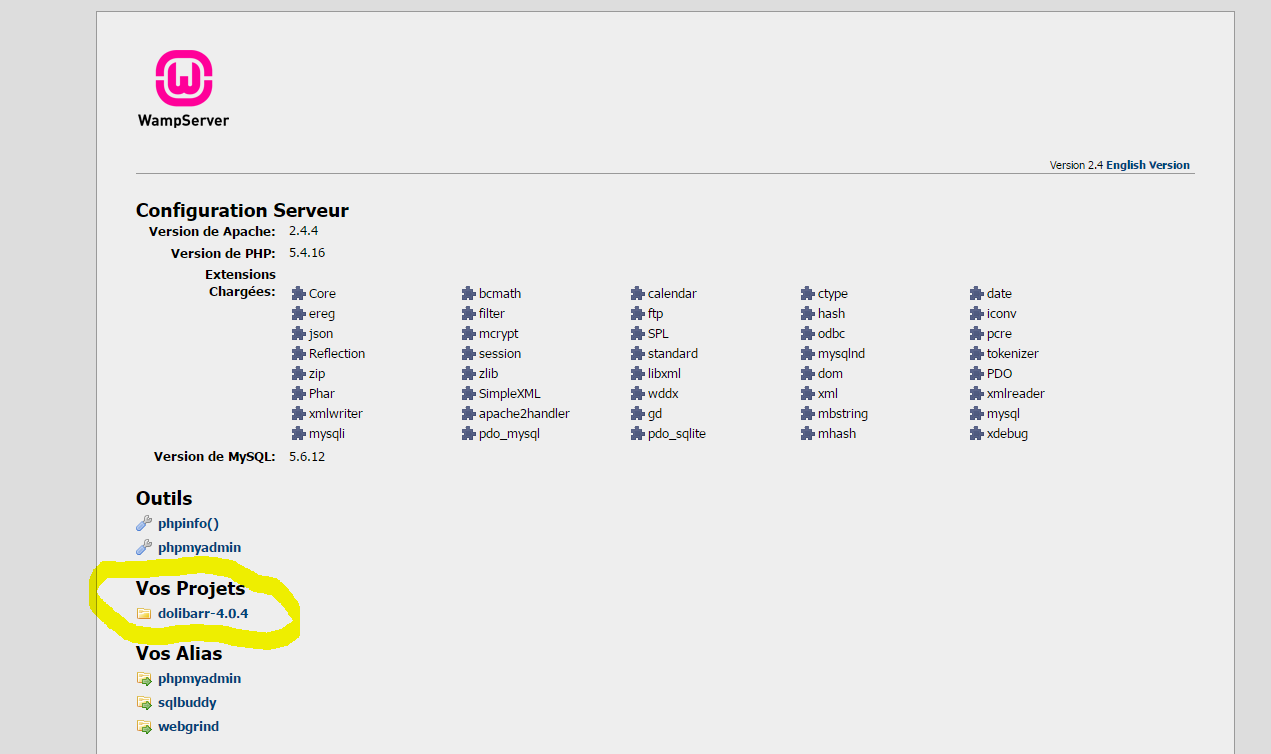Viewport: 1271px width, 754px height.
Task: Open phpmyadmin under Outils
Action: [x=199, y=547]
